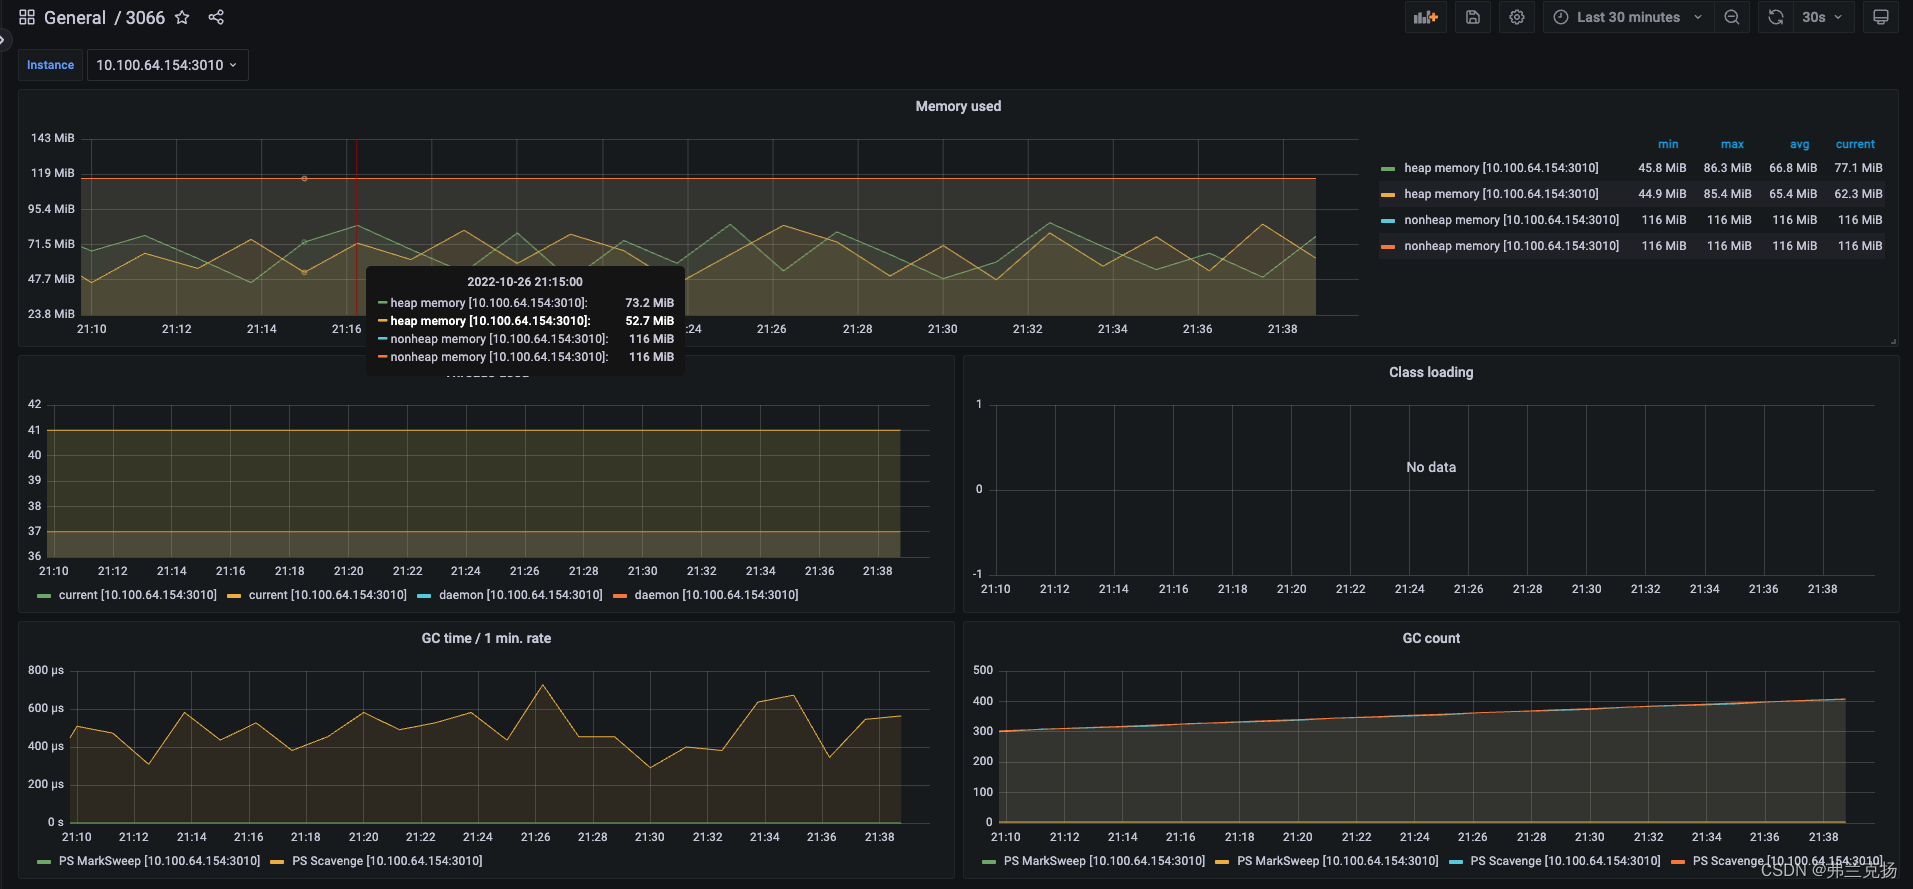The image size is (1913, 889).
Task: Click the General / 3066 dashboard title
Action: tap(104, 17)
